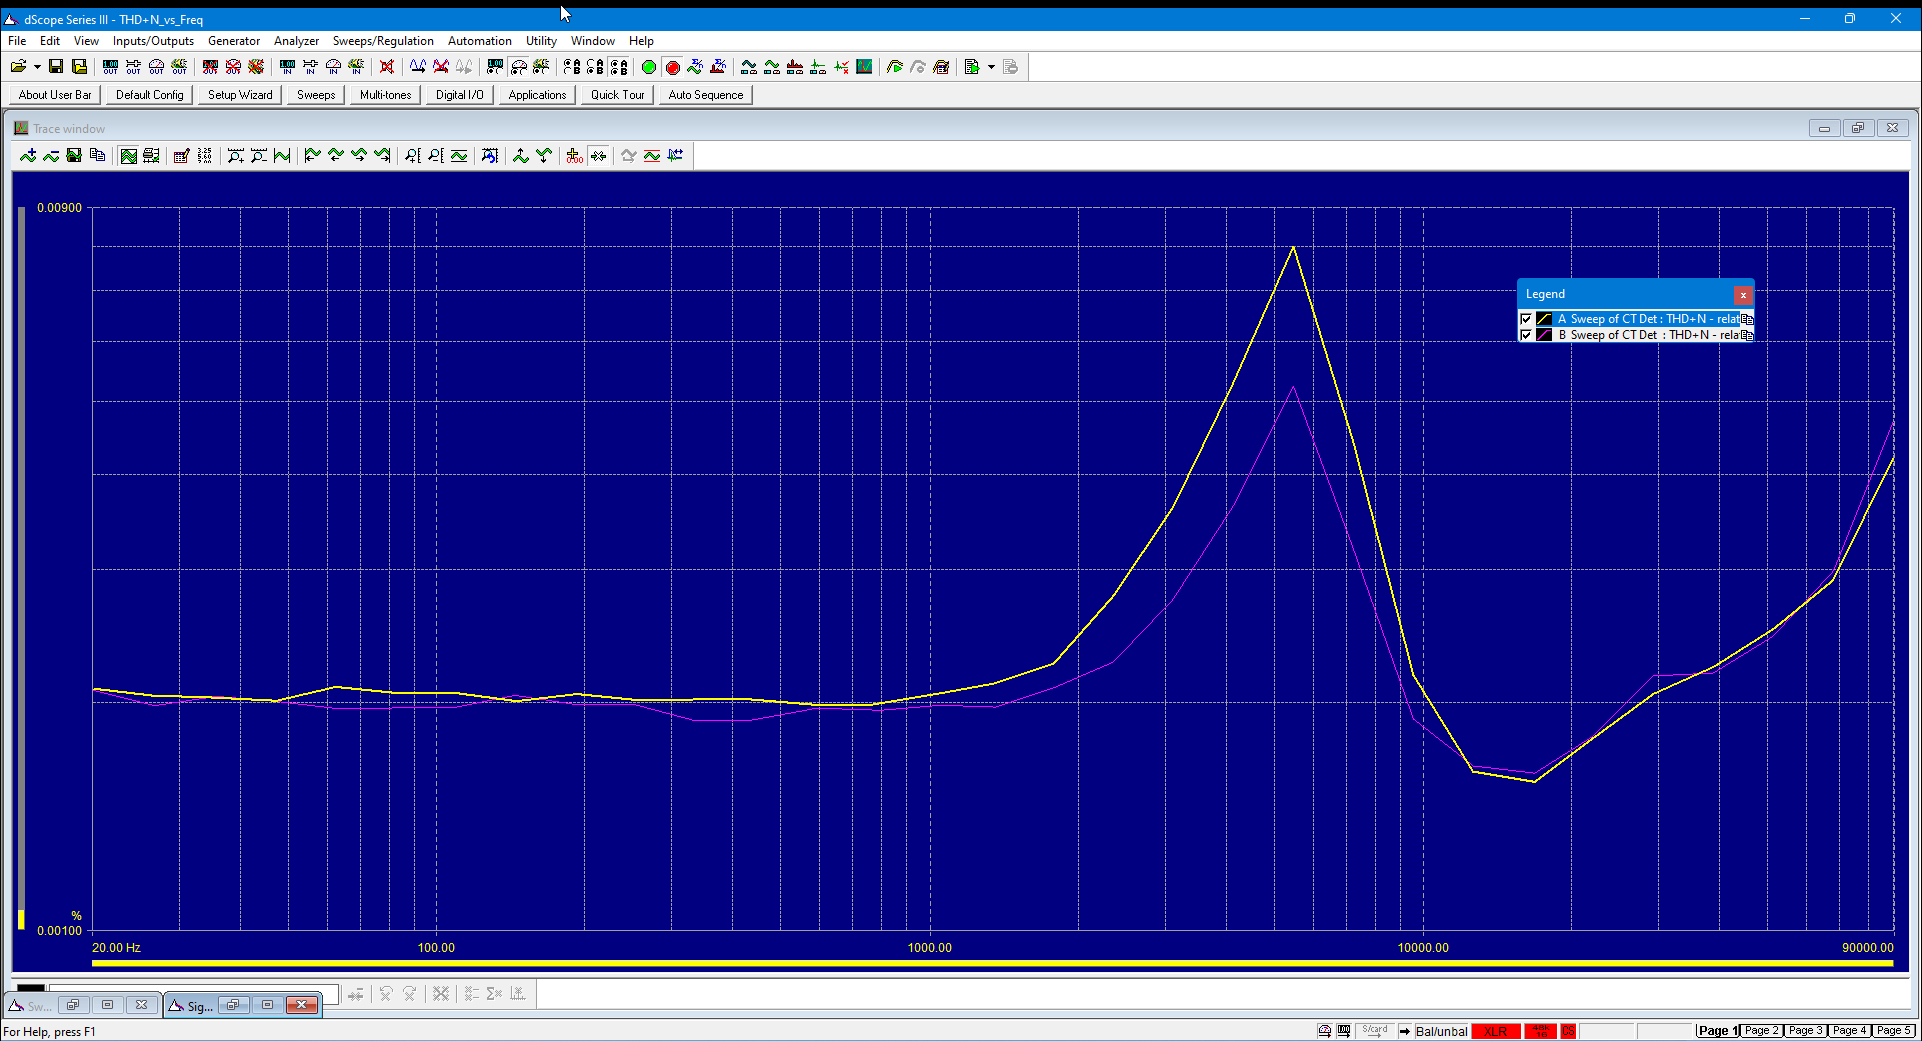This screenshot has width=1922, height=1041.
Task: Stop sweep with the red circle icon
Action: coord(673,67)
